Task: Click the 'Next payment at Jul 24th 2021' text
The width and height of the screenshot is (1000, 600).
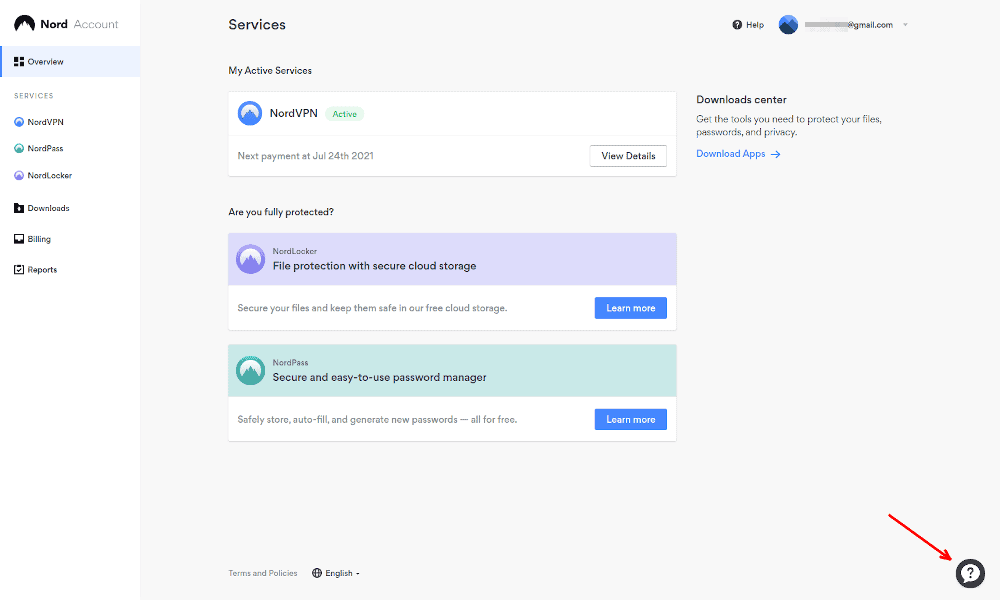Action: click(x=305, y=156)
